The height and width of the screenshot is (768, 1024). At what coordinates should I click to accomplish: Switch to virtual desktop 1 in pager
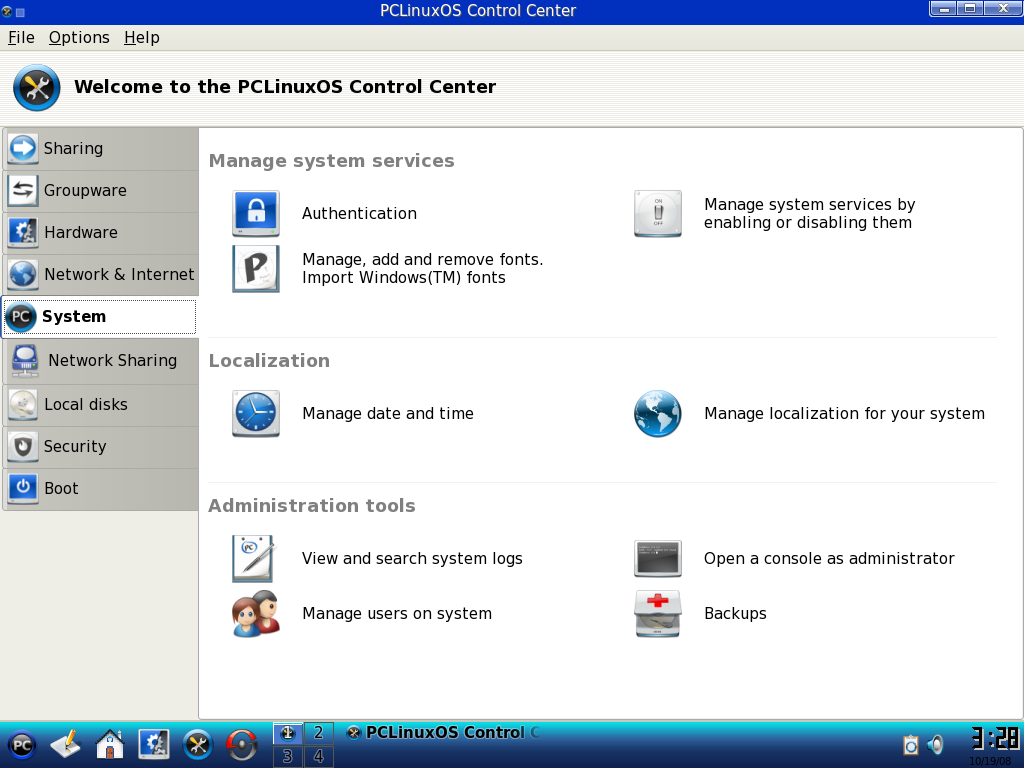(287, 733)
